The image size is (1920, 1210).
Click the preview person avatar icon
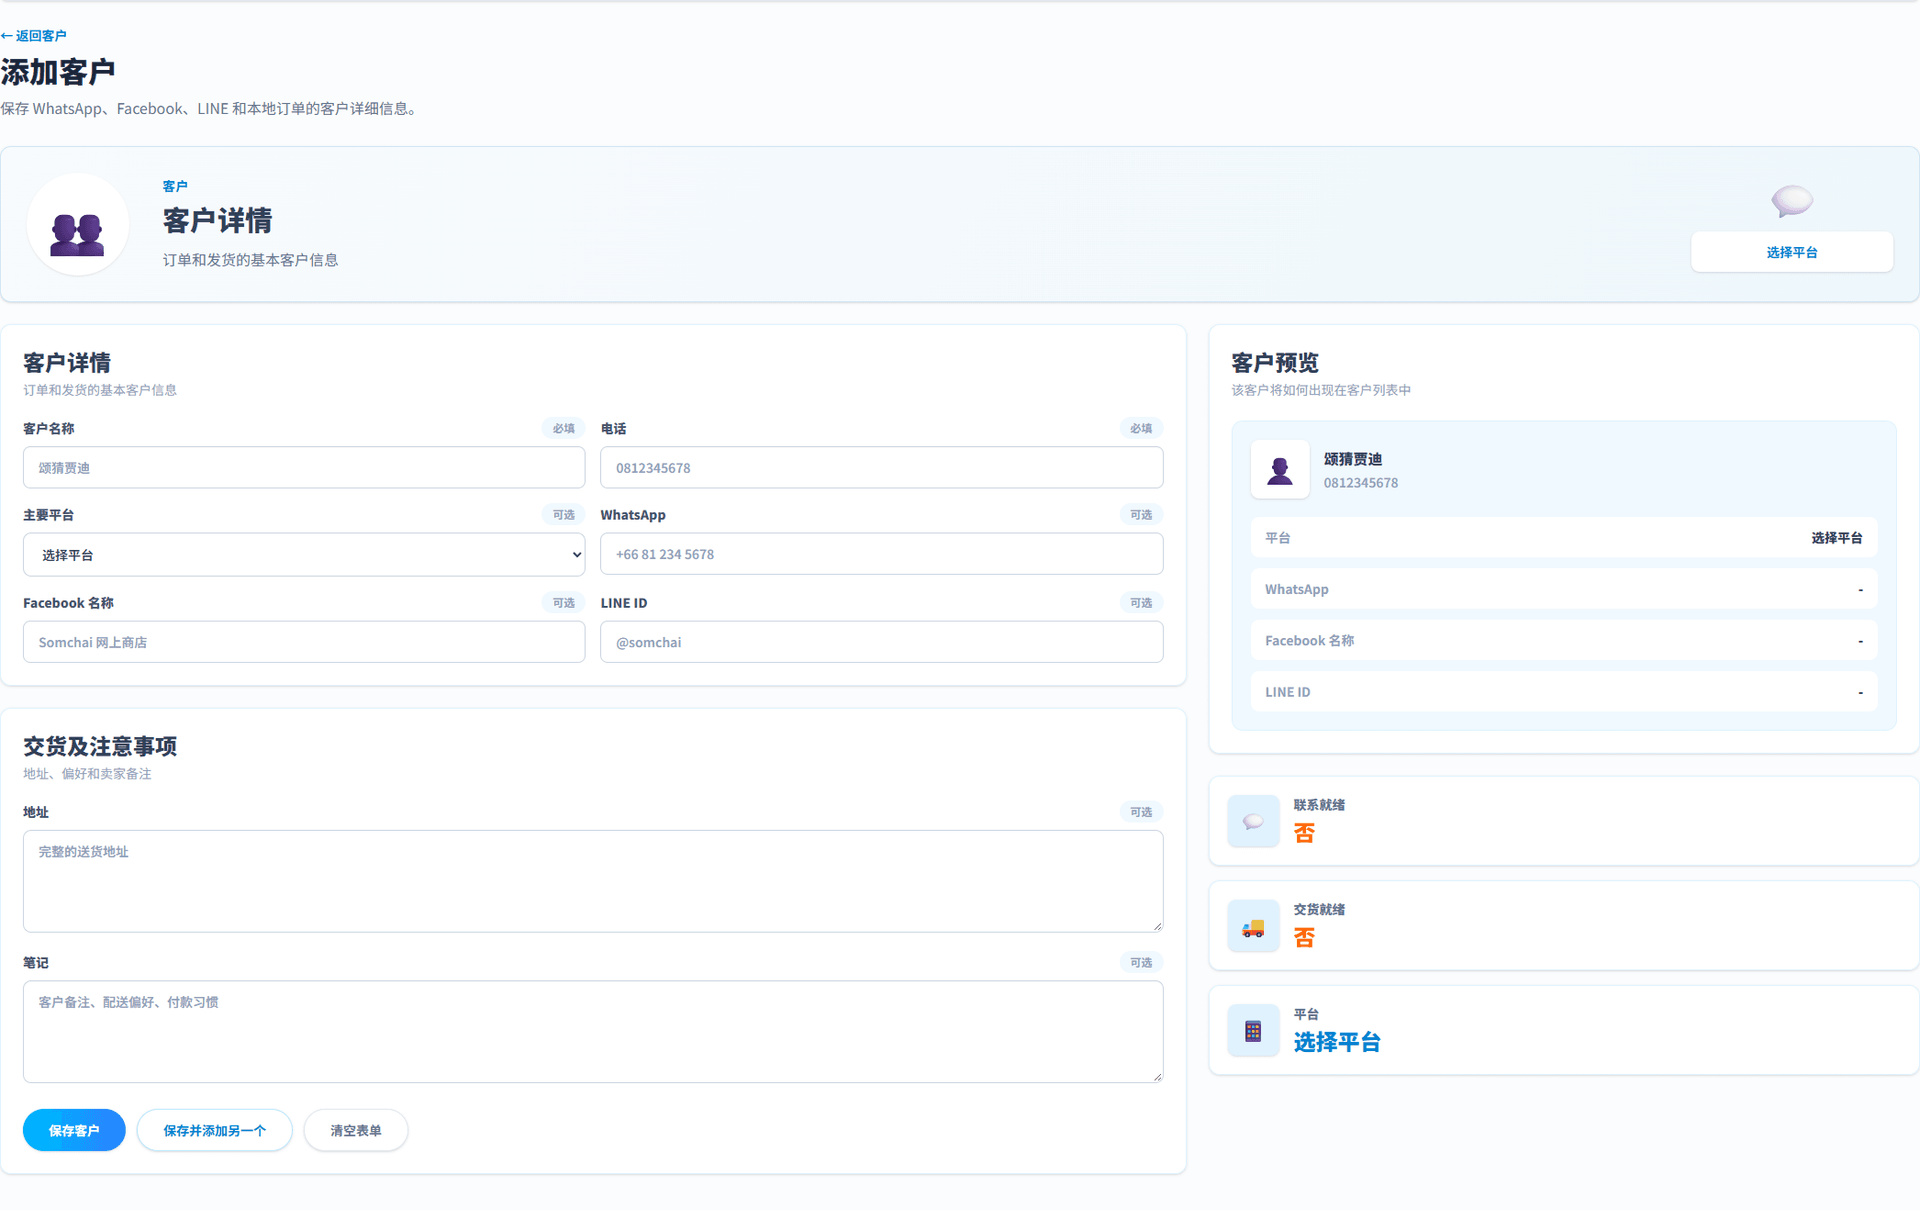point(1279,469)
